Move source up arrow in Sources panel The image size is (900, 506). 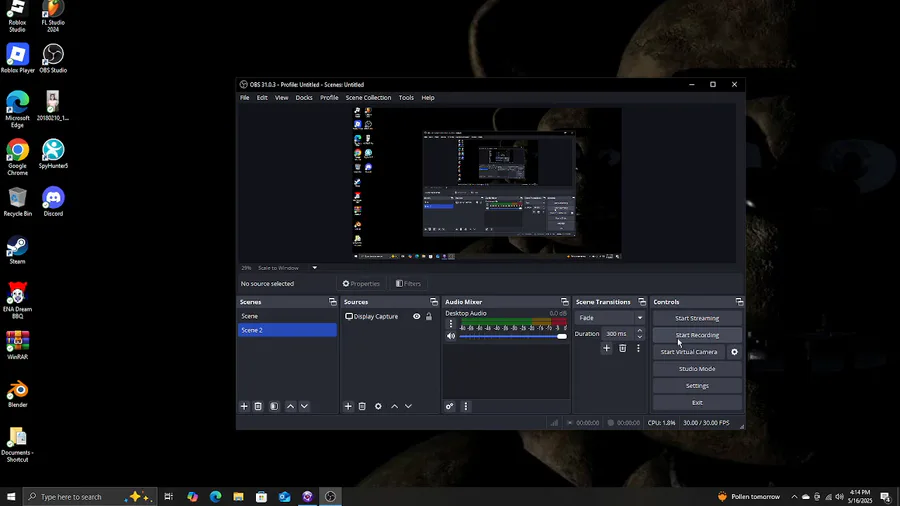(x=394, y=406)
